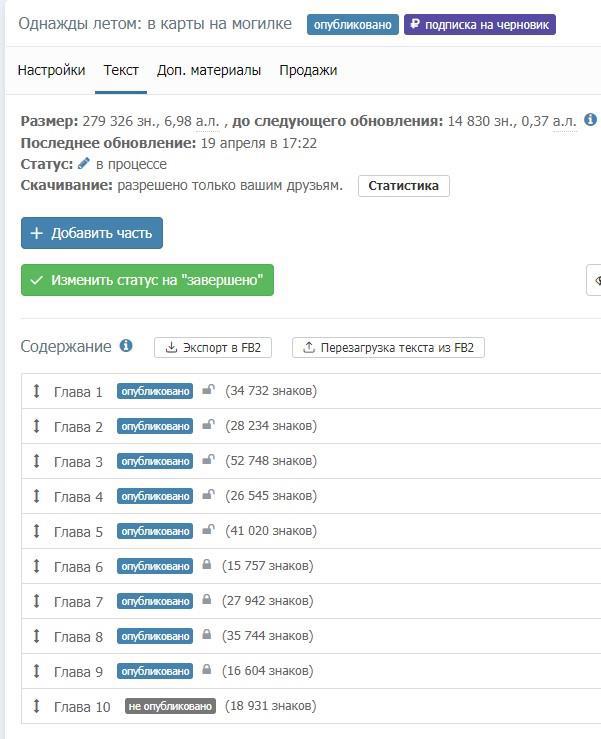
Task: Click the reorder arrow icon for Глава 10
Action: (x=37, y=706)
